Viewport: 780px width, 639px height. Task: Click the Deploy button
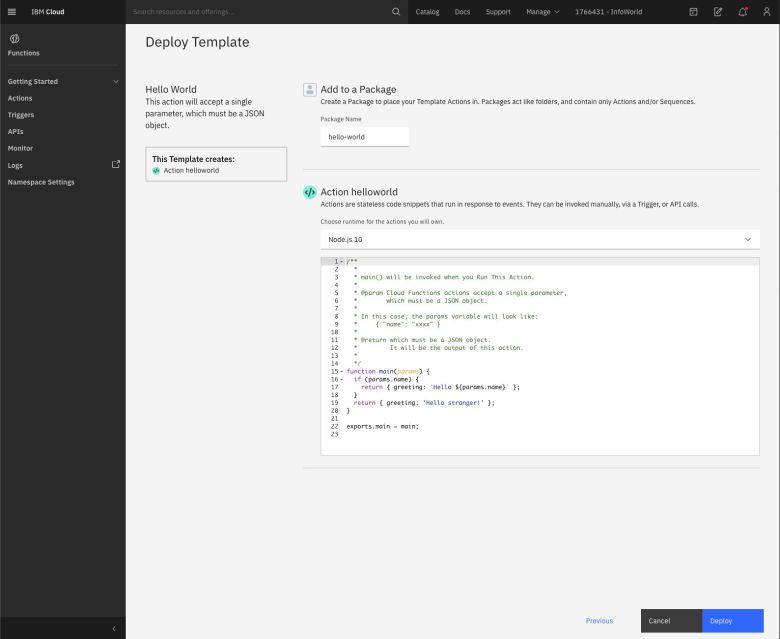click(x=732, y=621)
